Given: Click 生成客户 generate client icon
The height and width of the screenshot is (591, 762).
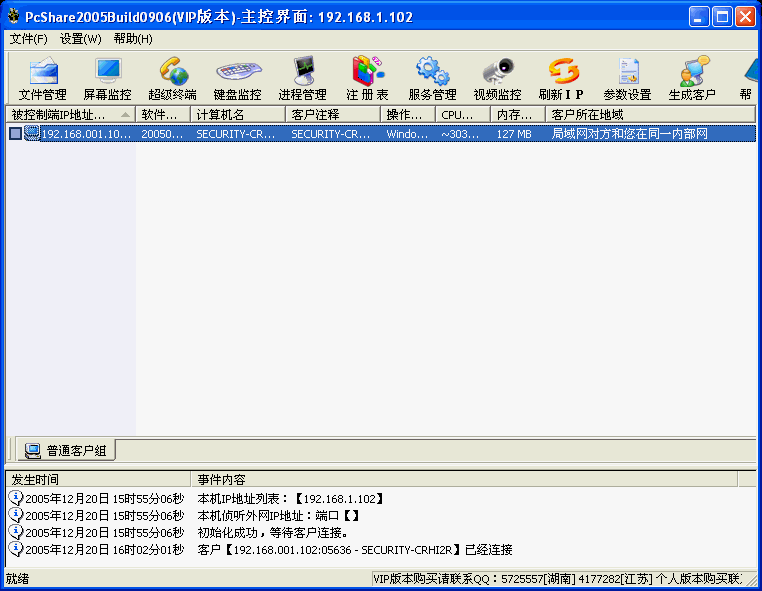Looking at the screenshot, I should [x=692, y=78].
